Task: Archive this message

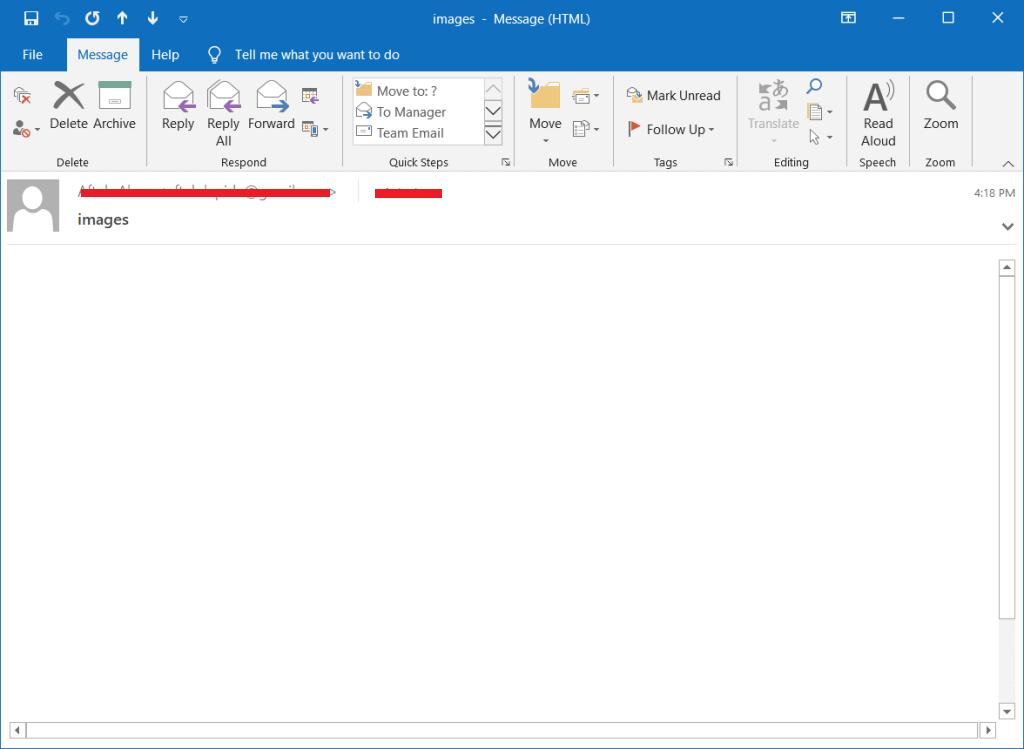Action: coord(114,106)
